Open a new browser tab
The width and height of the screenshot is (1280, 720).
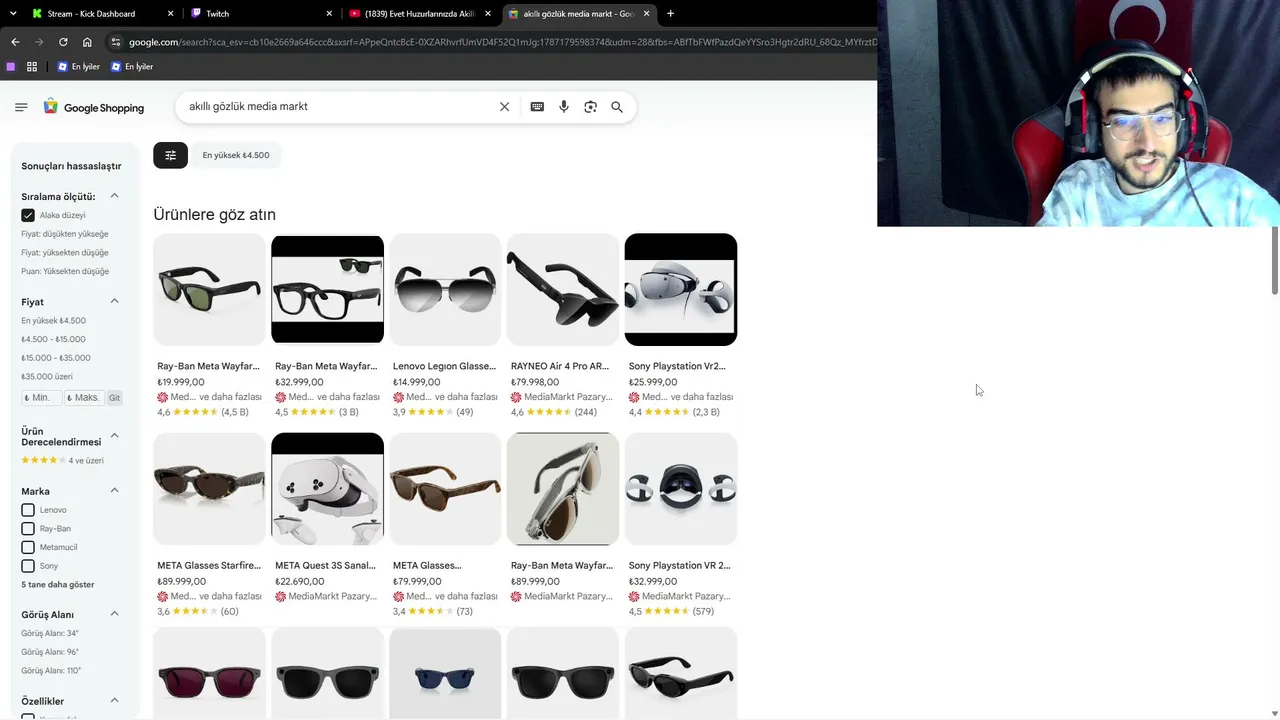click(x=670, y=14)
